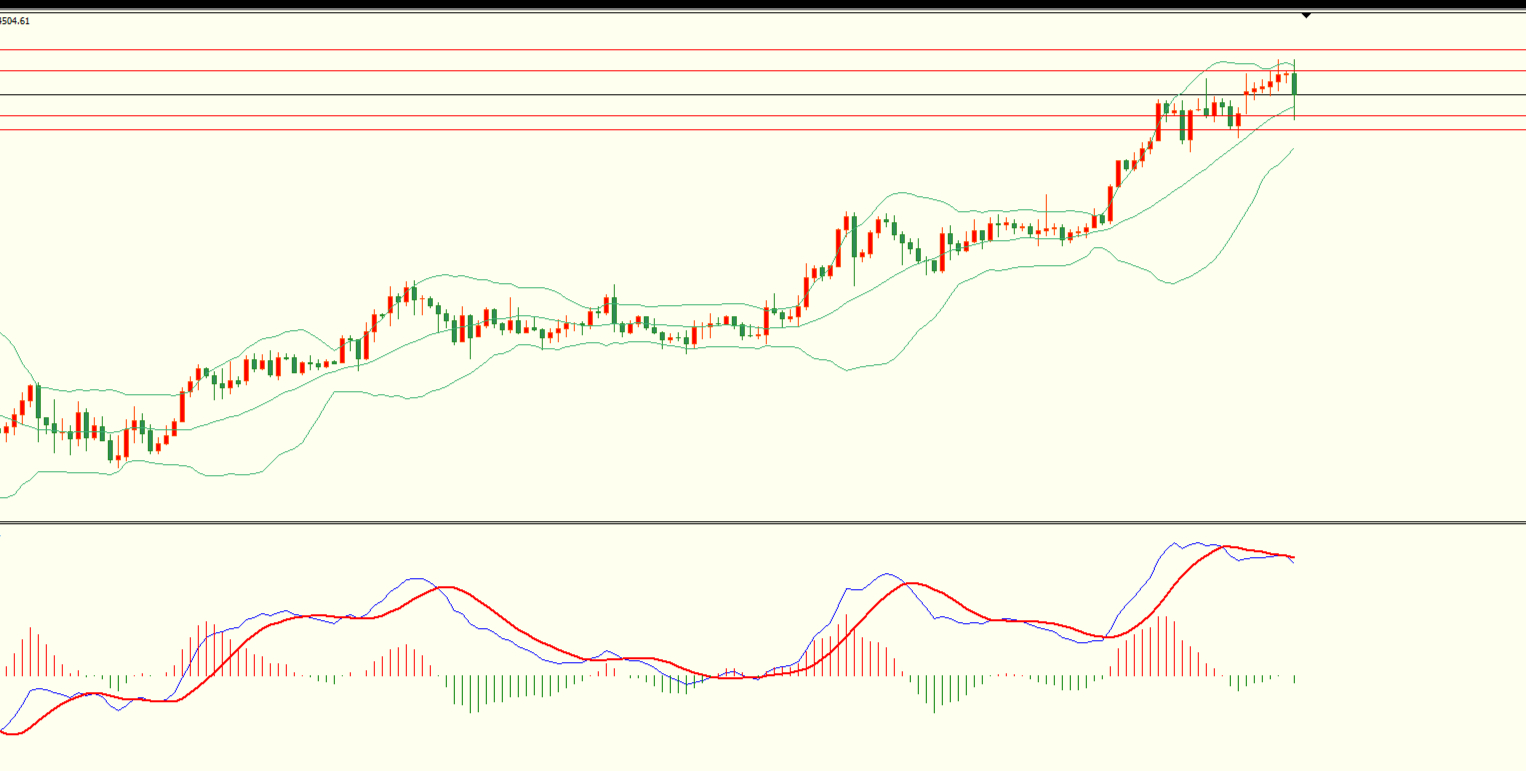Click the leftmost candle on the chart
The image size is (1526, 771).
click(x=6, y=431)
